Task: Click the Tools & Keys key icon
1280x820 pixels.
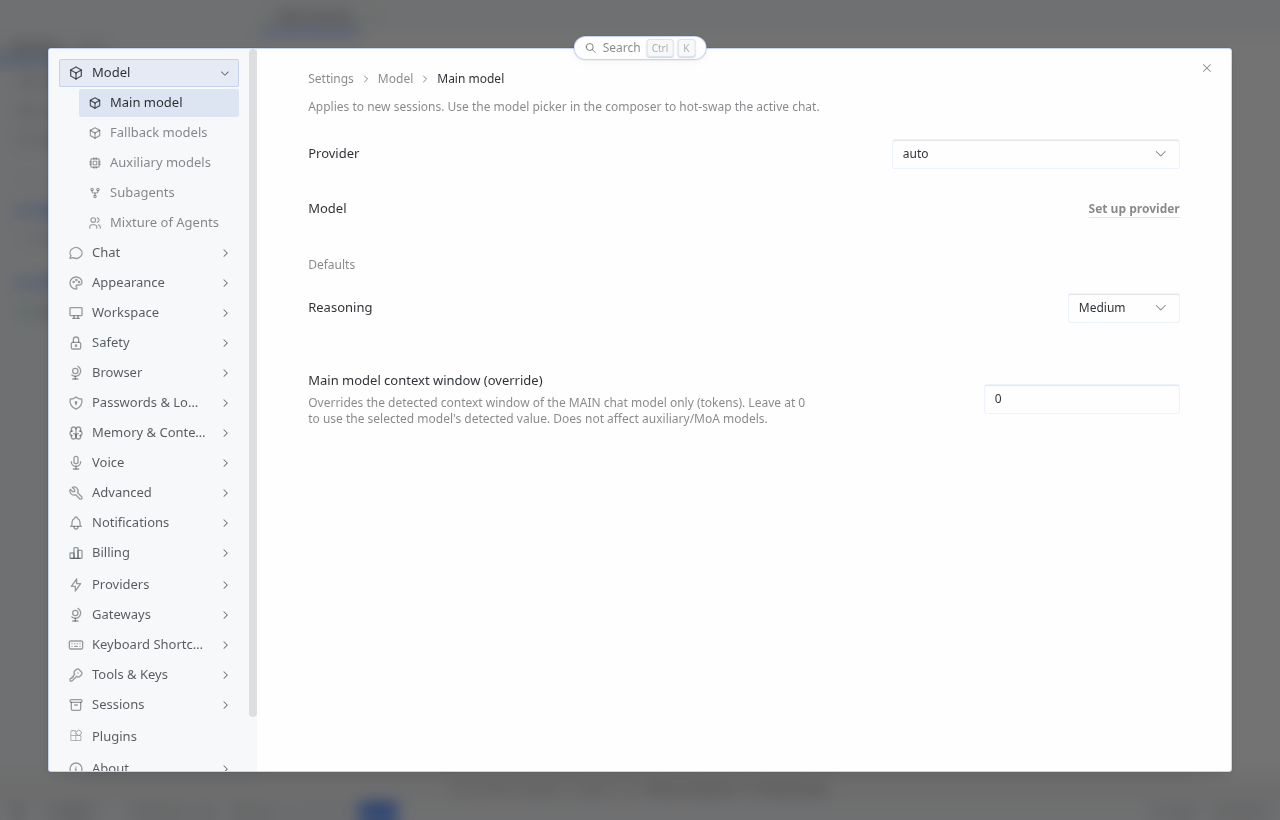Action: pos(76,675)
